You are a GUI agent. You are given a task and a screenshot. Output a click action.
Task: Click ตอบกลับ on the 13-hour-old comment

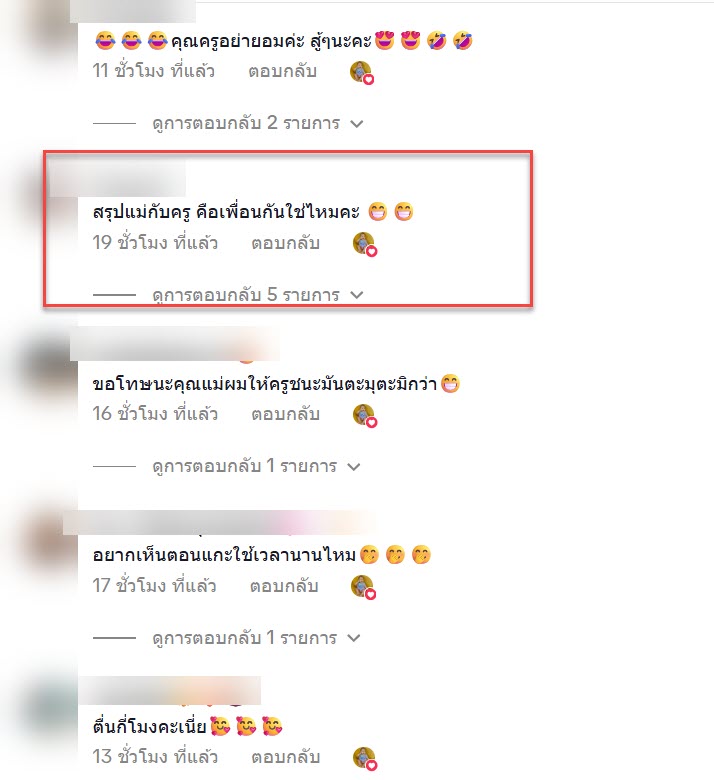tap(285, 757)
